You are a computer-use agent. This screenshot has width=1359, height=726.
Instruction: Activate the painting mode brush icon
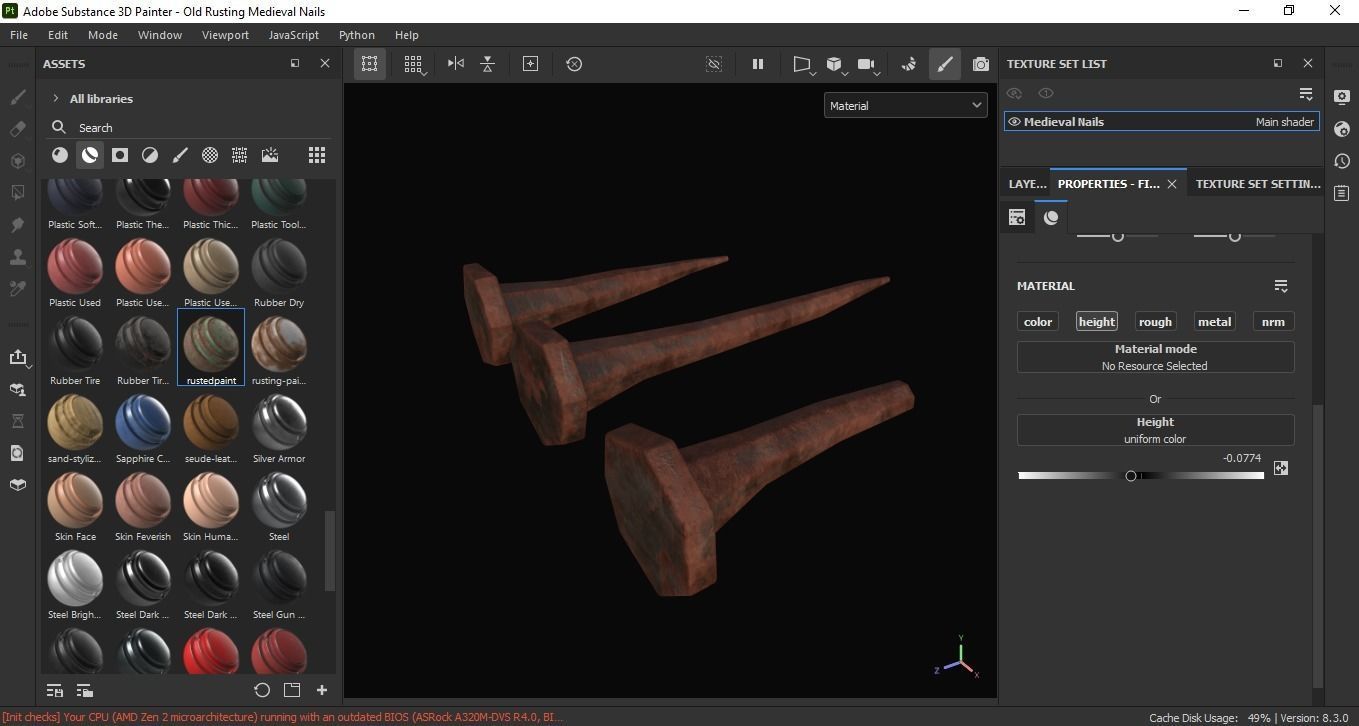point(944,64)
